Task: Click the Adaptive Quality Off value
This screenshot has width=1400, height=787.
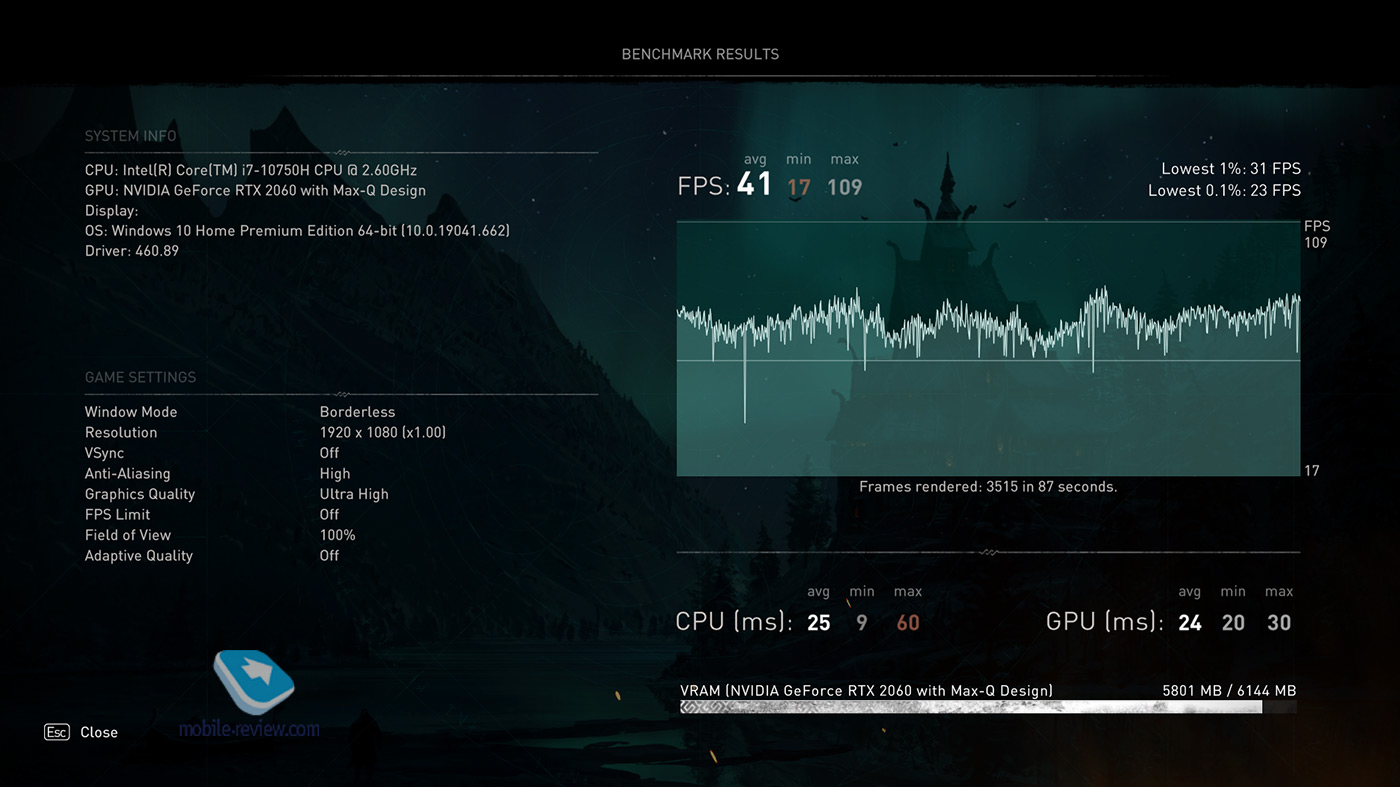Action: tap(329, 555)
